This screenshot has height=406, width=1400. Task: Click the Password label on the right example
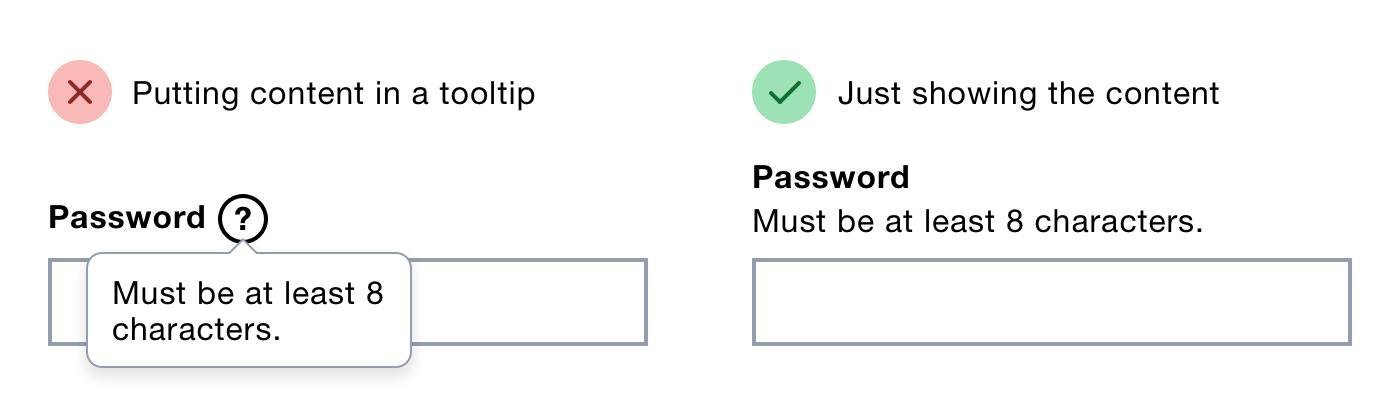click(831, 177)
